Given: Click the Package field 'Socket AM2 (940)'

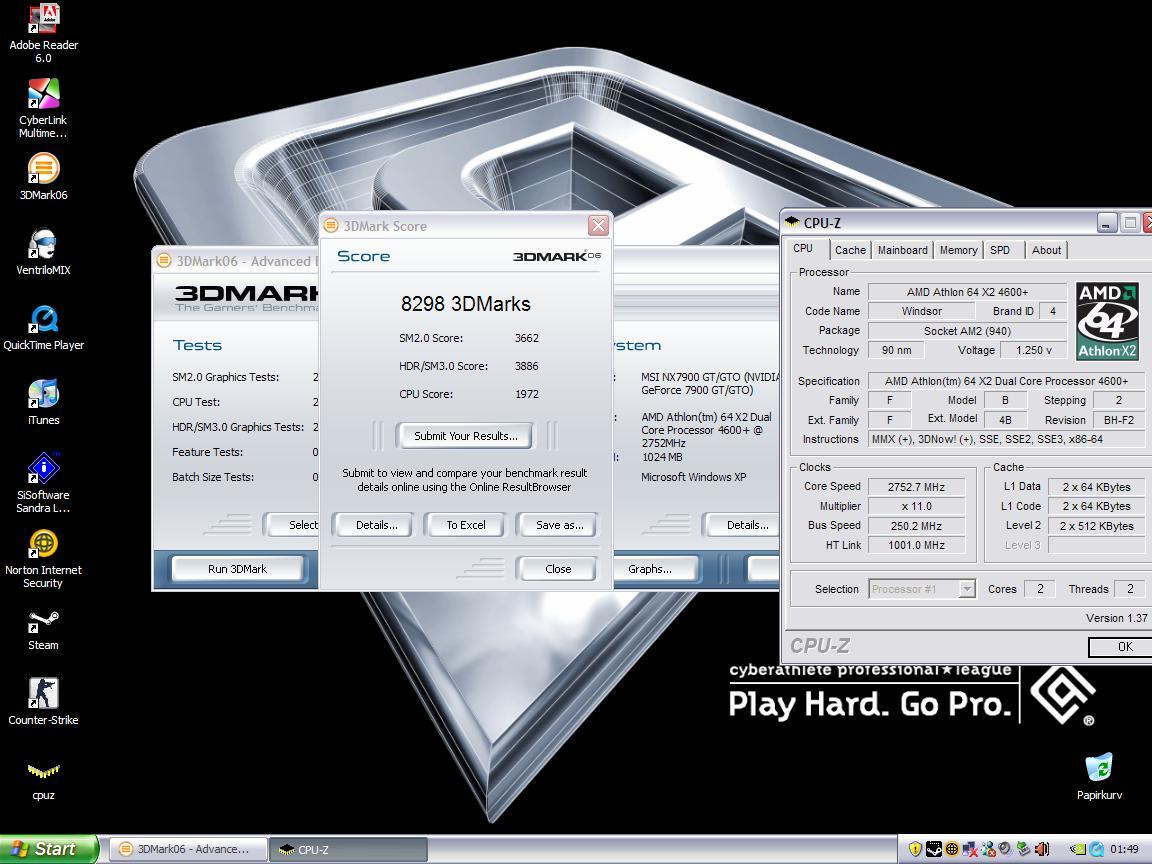Looking at the screenshot, I should (967, 331).
